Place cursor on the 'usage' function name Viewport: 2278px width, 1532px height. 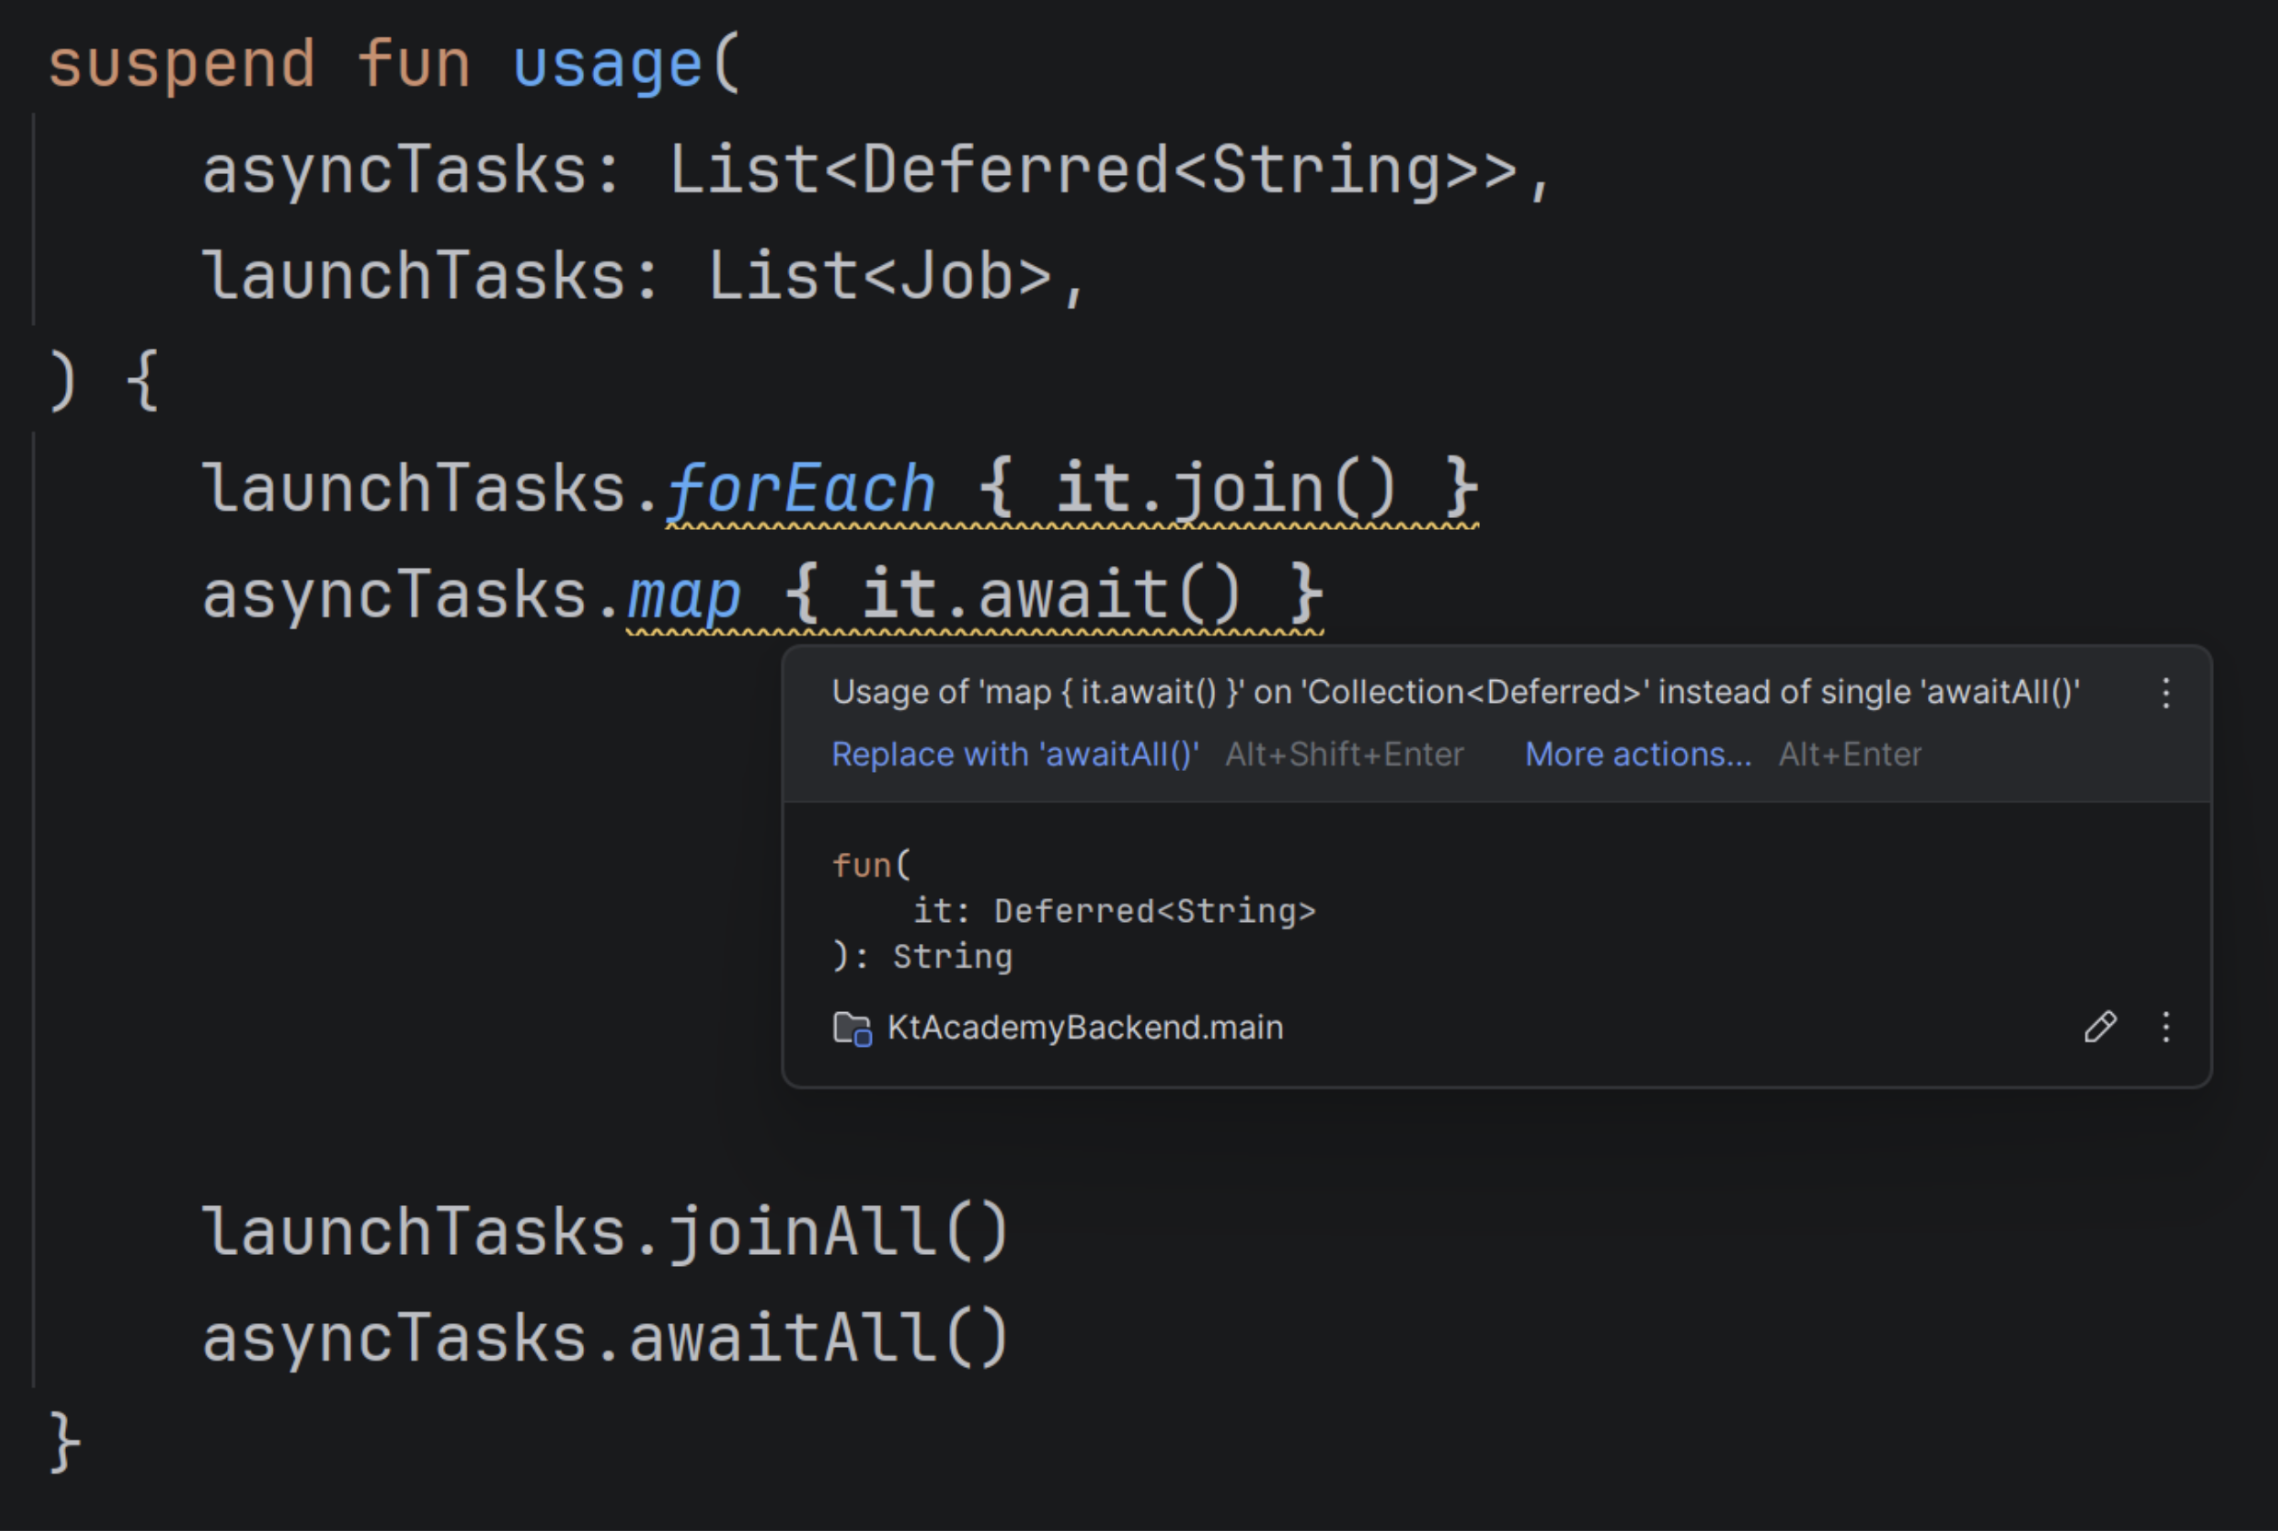coord(607,66)
